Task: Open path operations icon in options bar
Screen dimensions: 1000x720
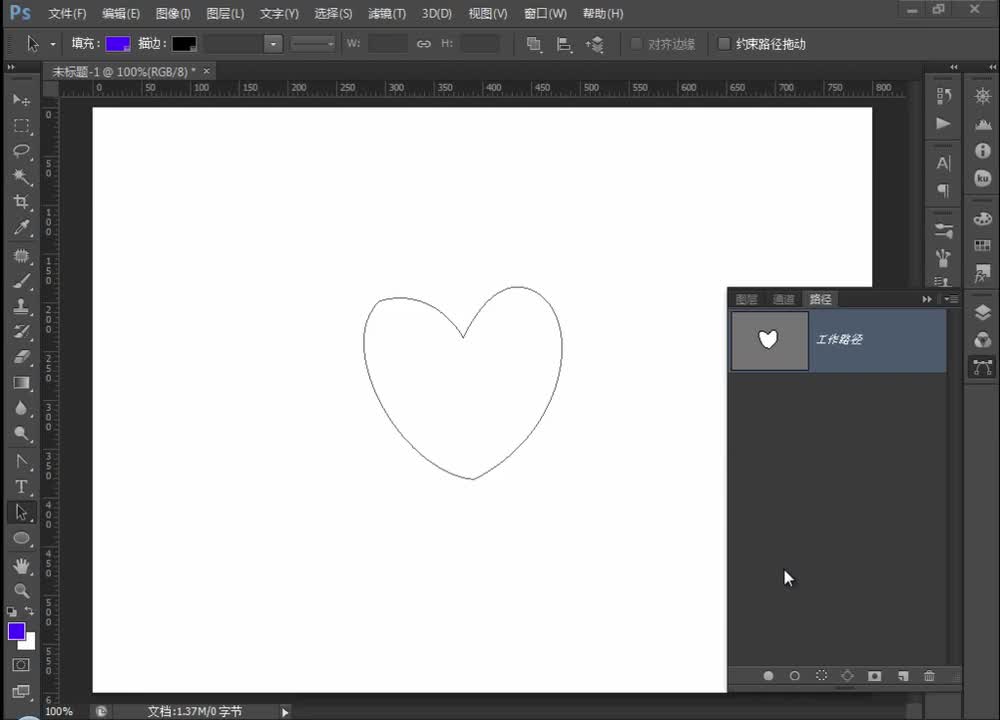Action: tap(534, 44)
